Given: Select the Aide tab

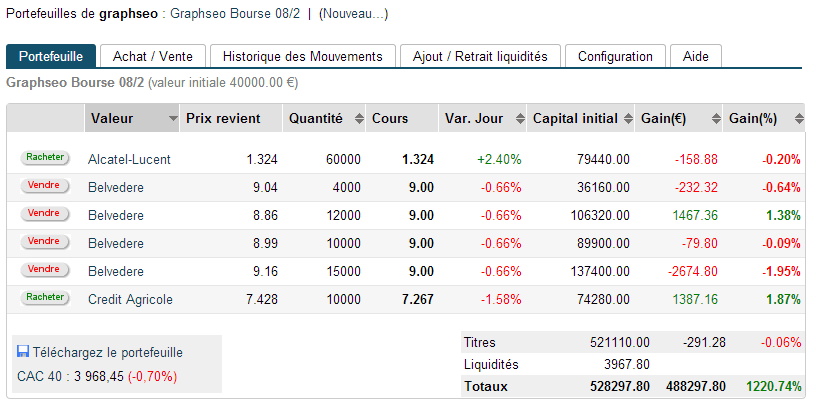Looking at the screenshot, I should (x=695, y=57).
